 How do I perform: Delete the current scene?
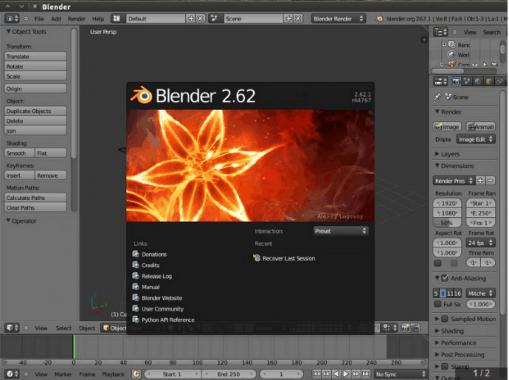(x=298, y=19)
